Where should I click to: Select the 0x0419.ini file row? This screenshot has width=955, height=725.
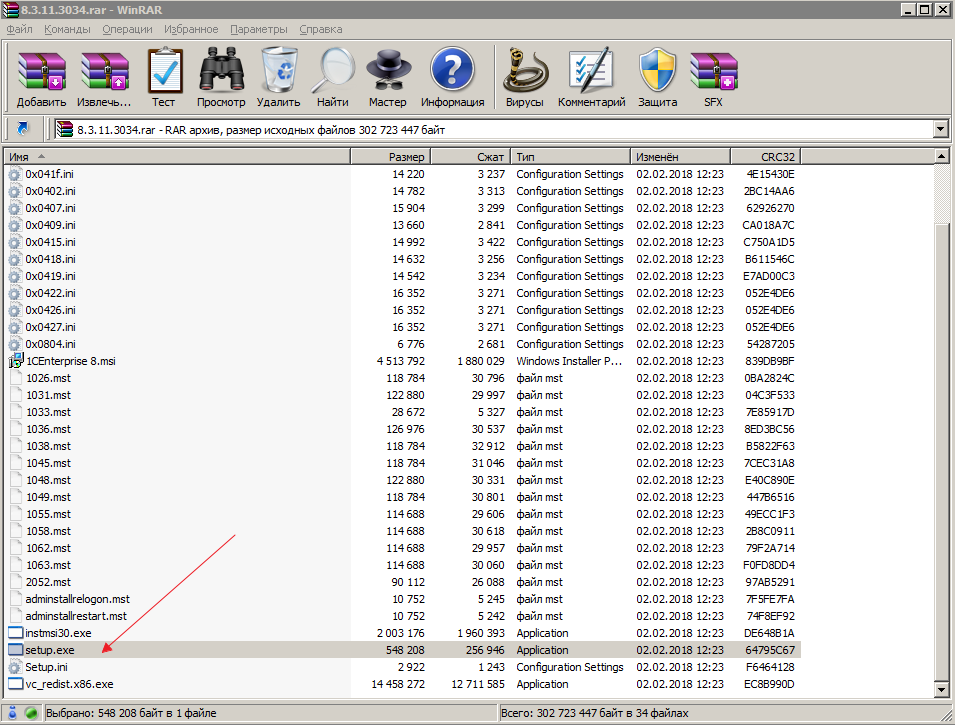coord(403,276)
